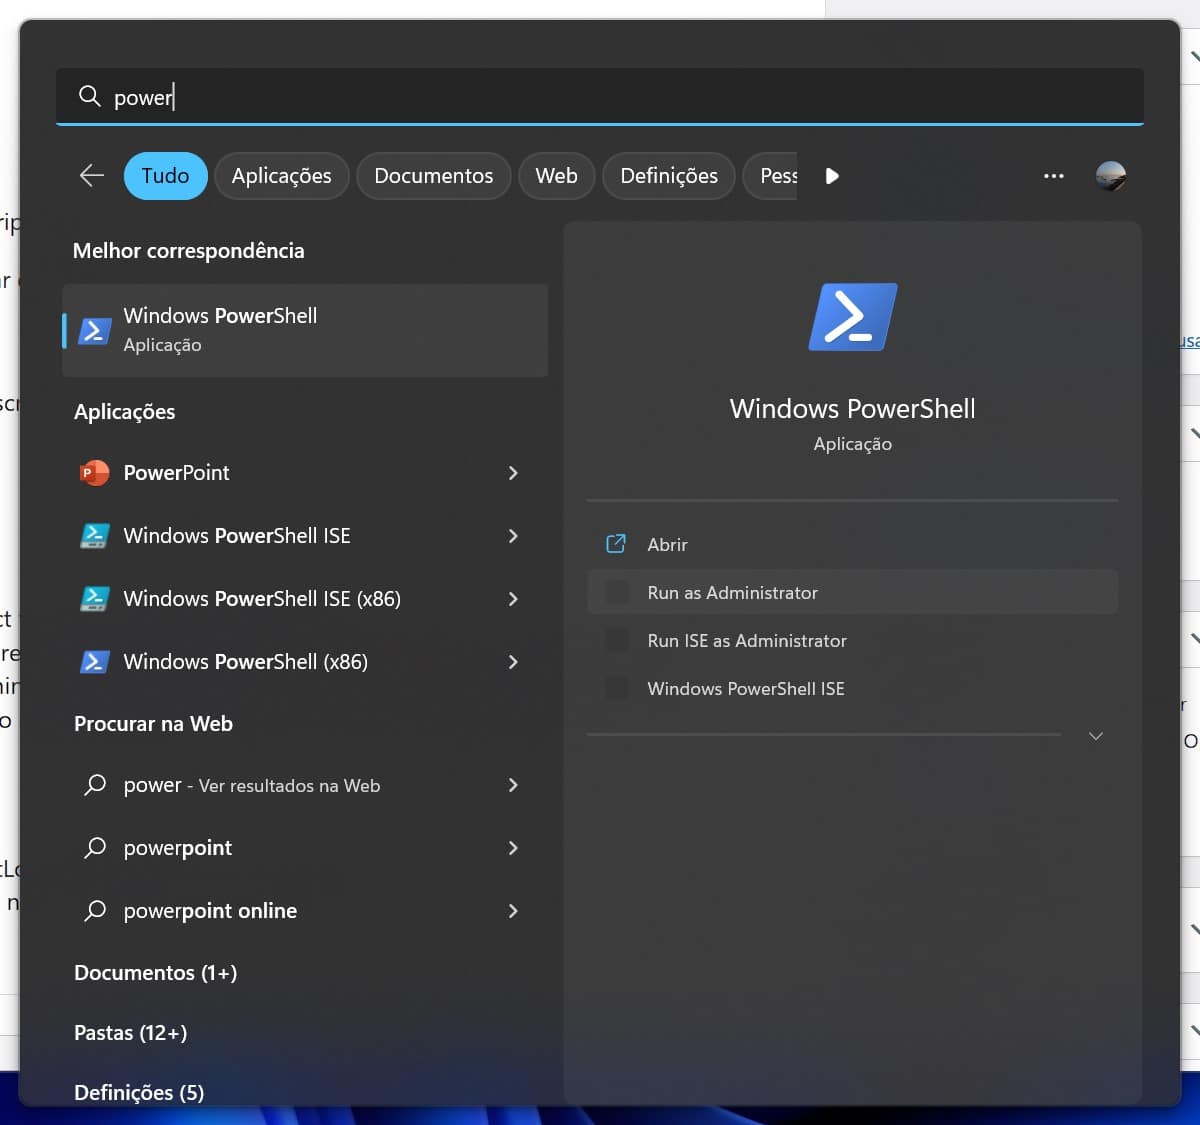Viewport: 1200px width, 1125px height.
Task: Click the search icon beside 'powerpoint online'
Action: point(95,911)
